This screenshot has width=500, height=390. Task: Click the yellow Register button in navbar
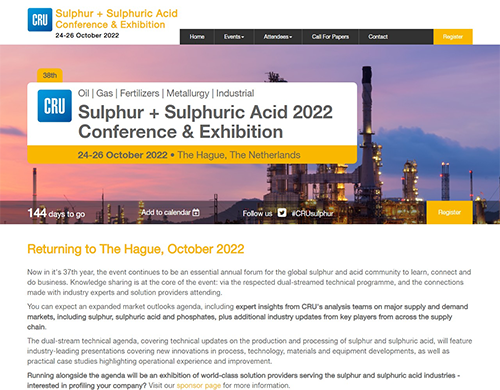click(453, 37)
